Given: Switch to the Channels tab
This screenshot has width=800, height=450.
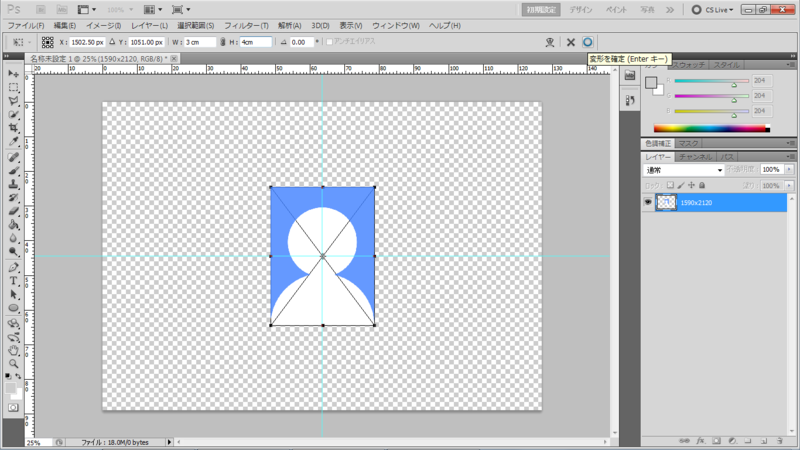Looking at the screenshot, I should coord(695,157).
